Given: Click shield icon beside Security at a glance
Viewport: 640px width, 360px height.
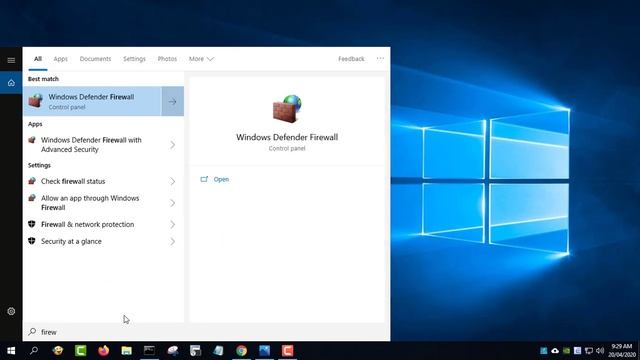Looking at the screenshot, I should pyautogui.click(x=32, y=241).
